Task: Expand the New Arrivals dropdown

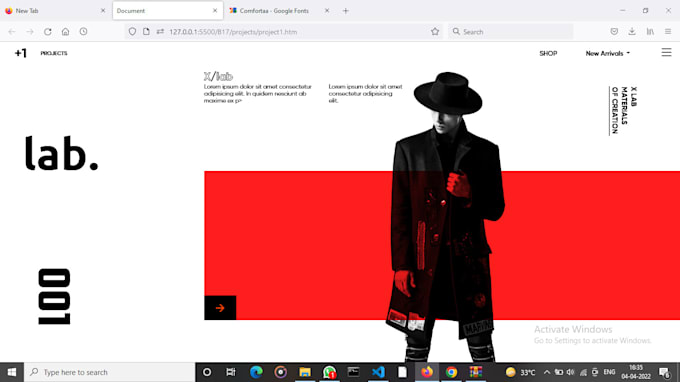Action: pos(608,53)
